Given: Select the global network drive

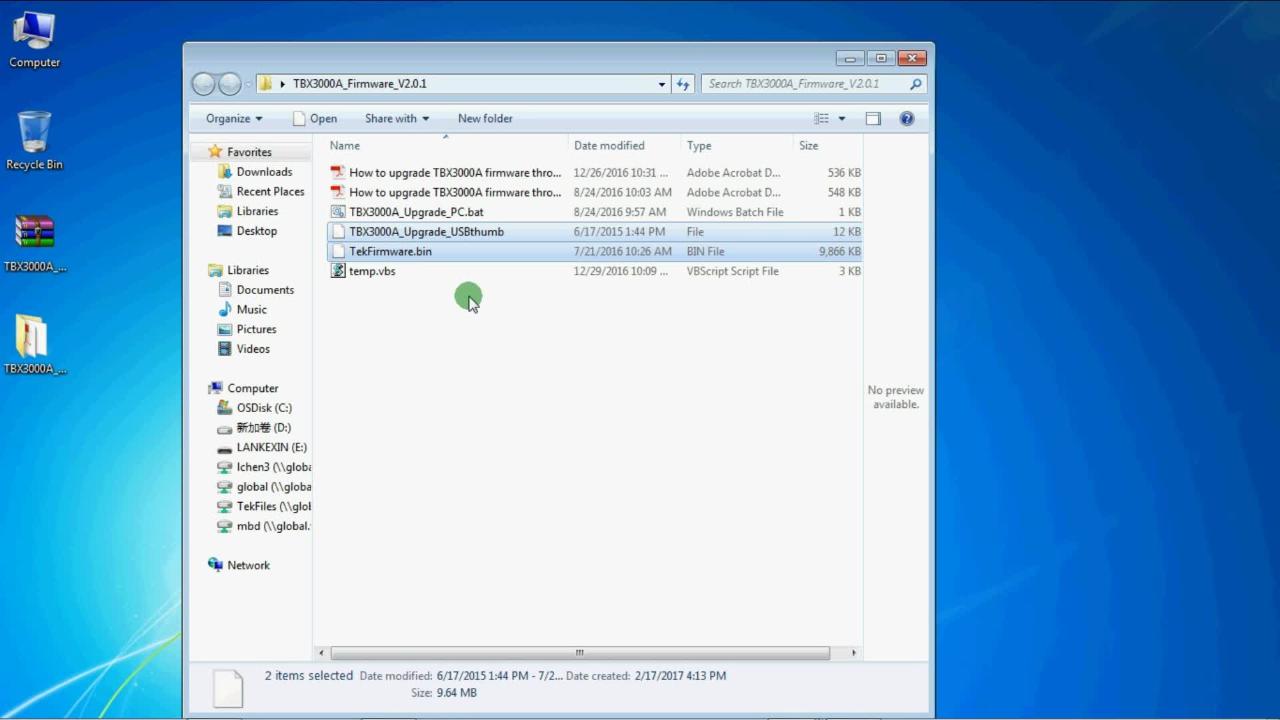Looking at the screenshot, I should pos(273,487).
